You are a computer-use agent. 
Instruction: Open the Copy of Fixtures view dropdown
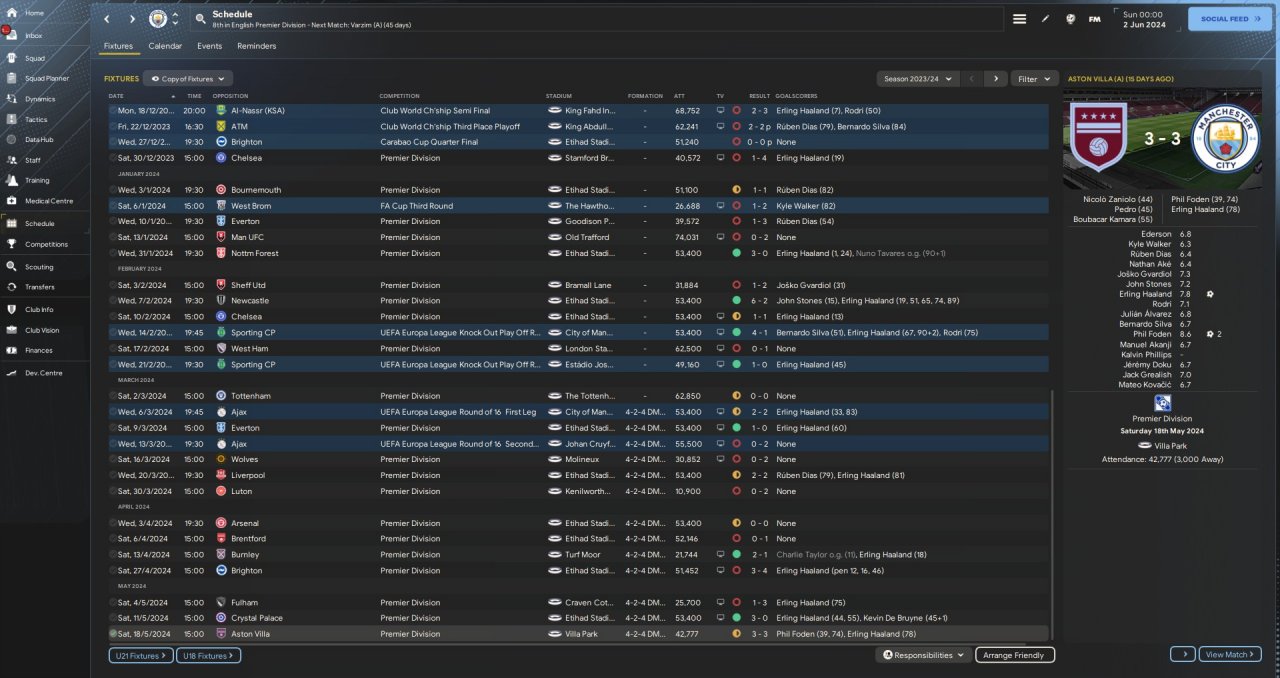click(188, 78)
